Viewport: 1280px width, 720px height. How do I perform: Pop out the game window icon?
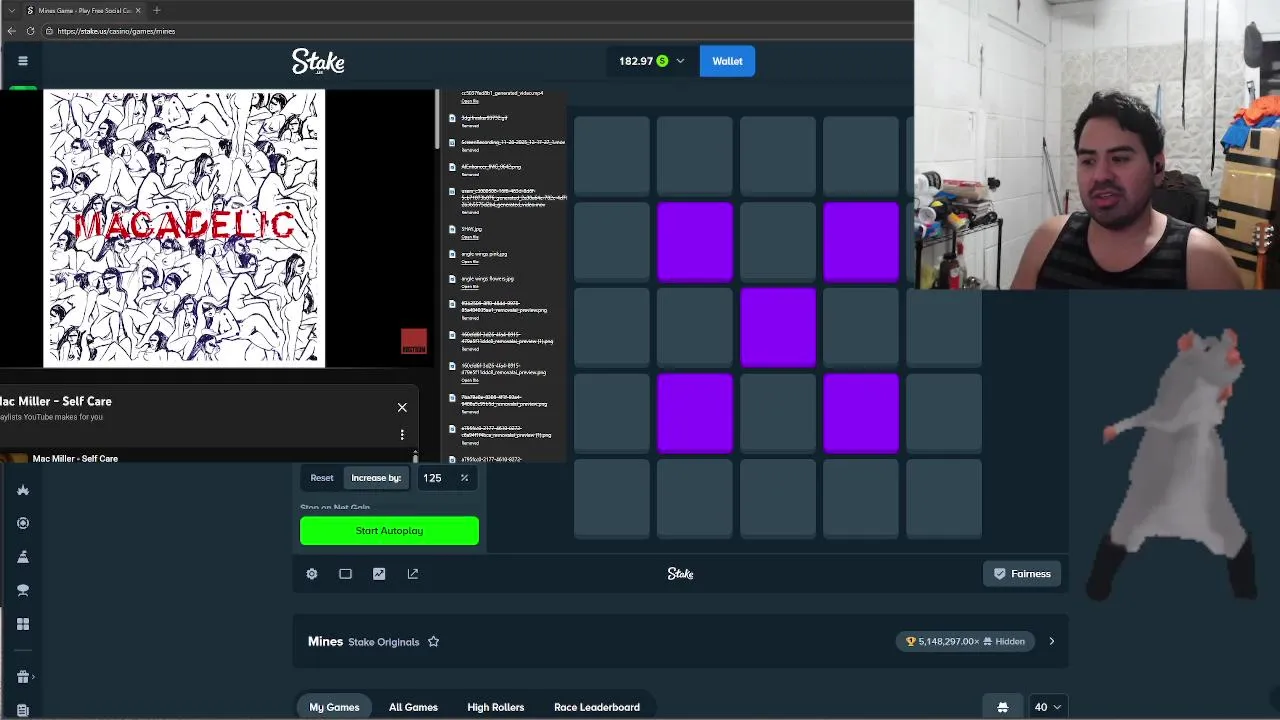pyautogui.click(x=413, y=574)
